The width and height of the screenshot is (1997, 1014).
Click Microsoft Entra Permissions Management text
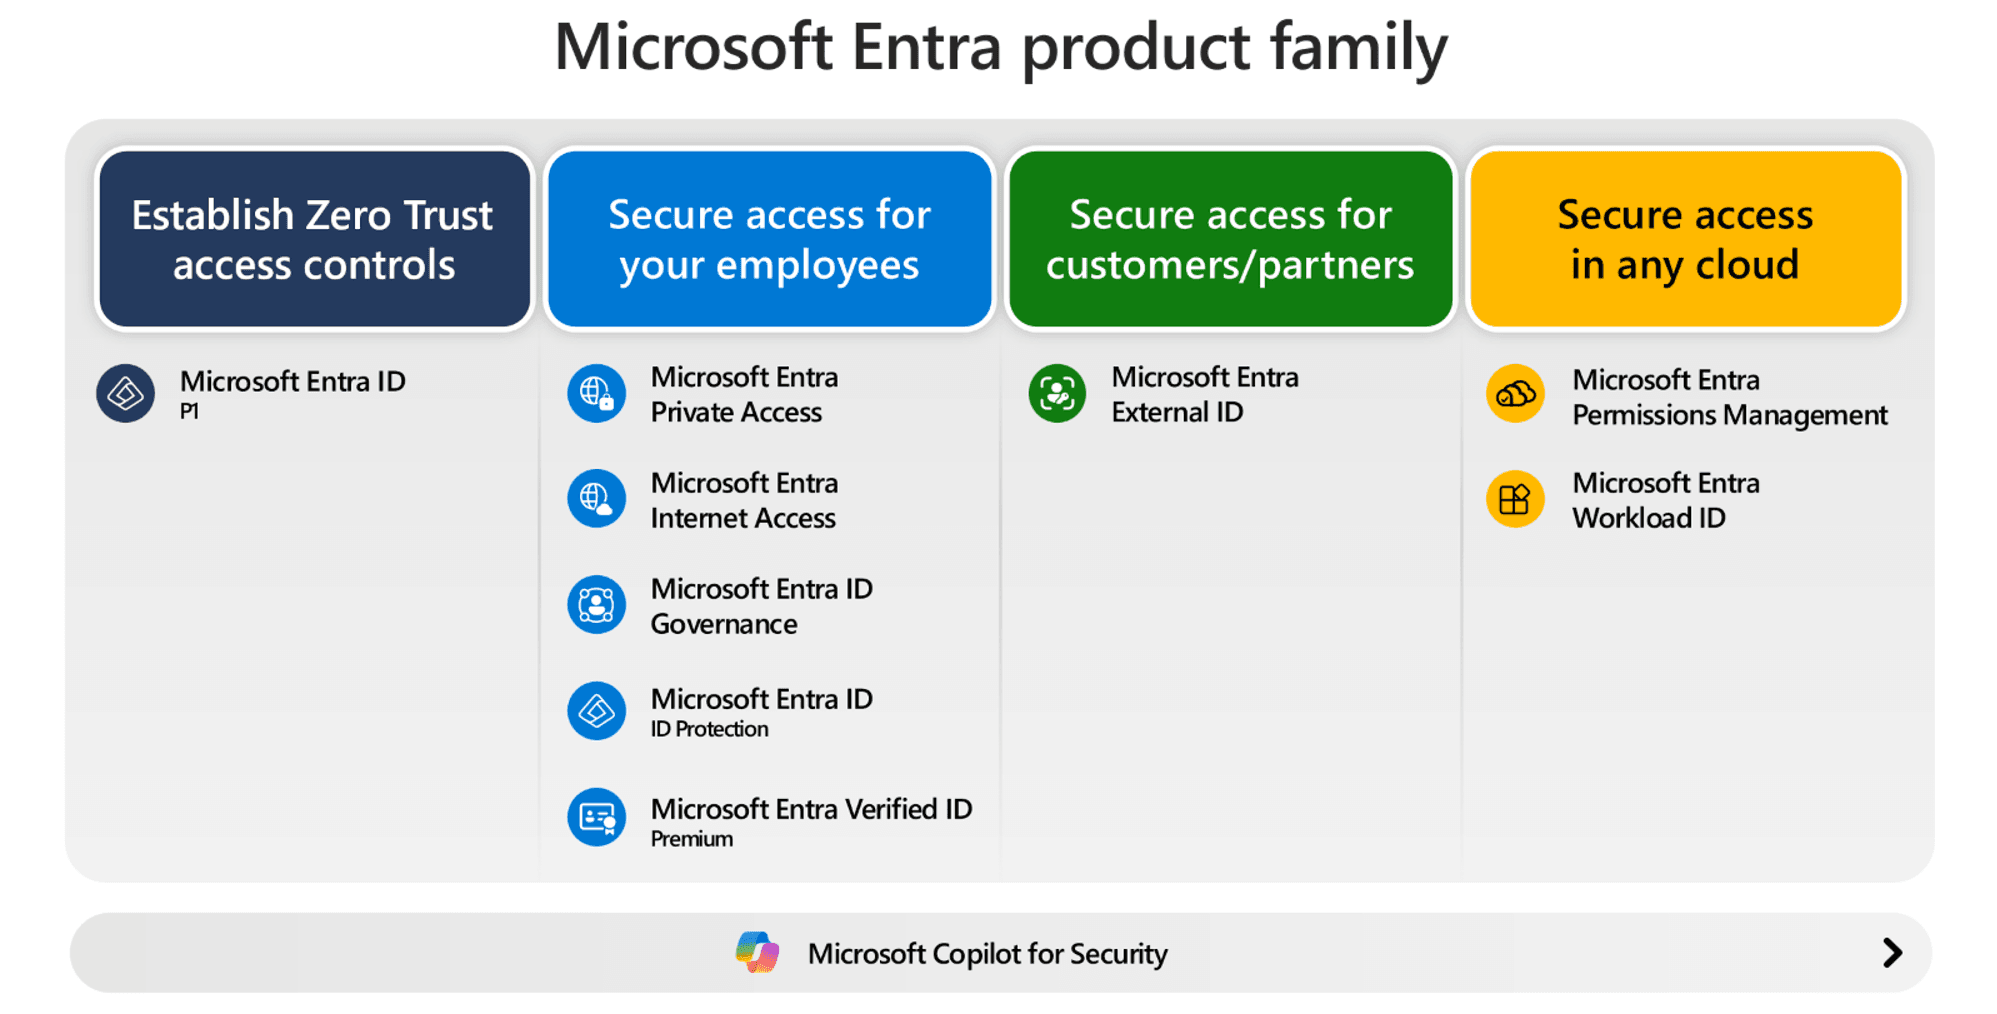(x=1729, y=397)
